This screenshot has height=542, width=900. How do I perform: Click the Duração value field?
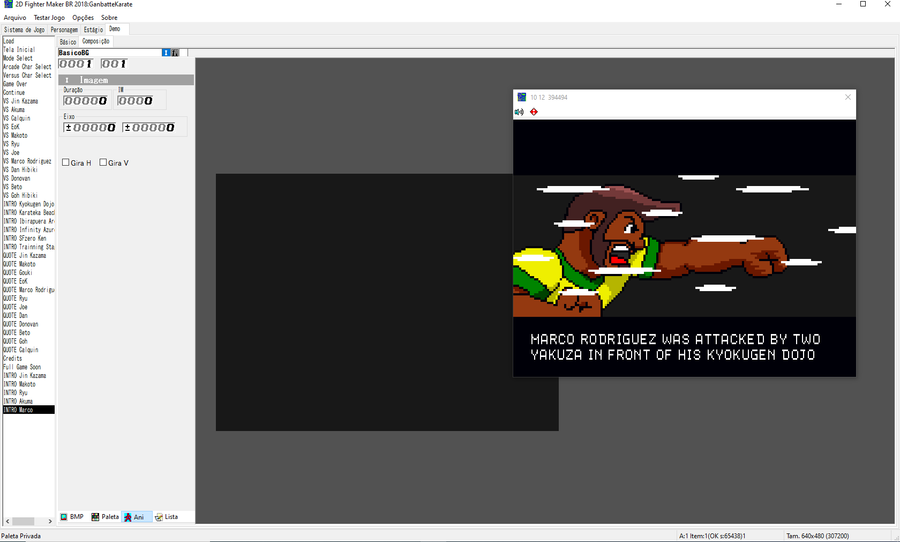tap(86, 101)
